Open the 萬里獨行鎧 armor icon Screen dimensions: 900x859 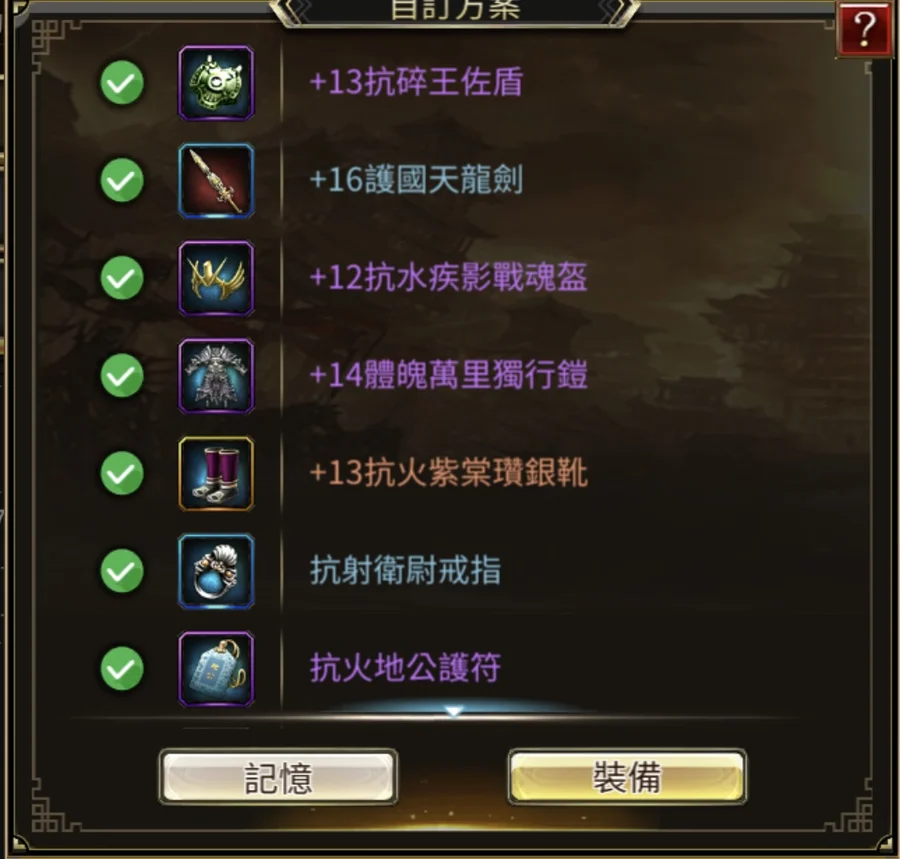coord(216,376)
